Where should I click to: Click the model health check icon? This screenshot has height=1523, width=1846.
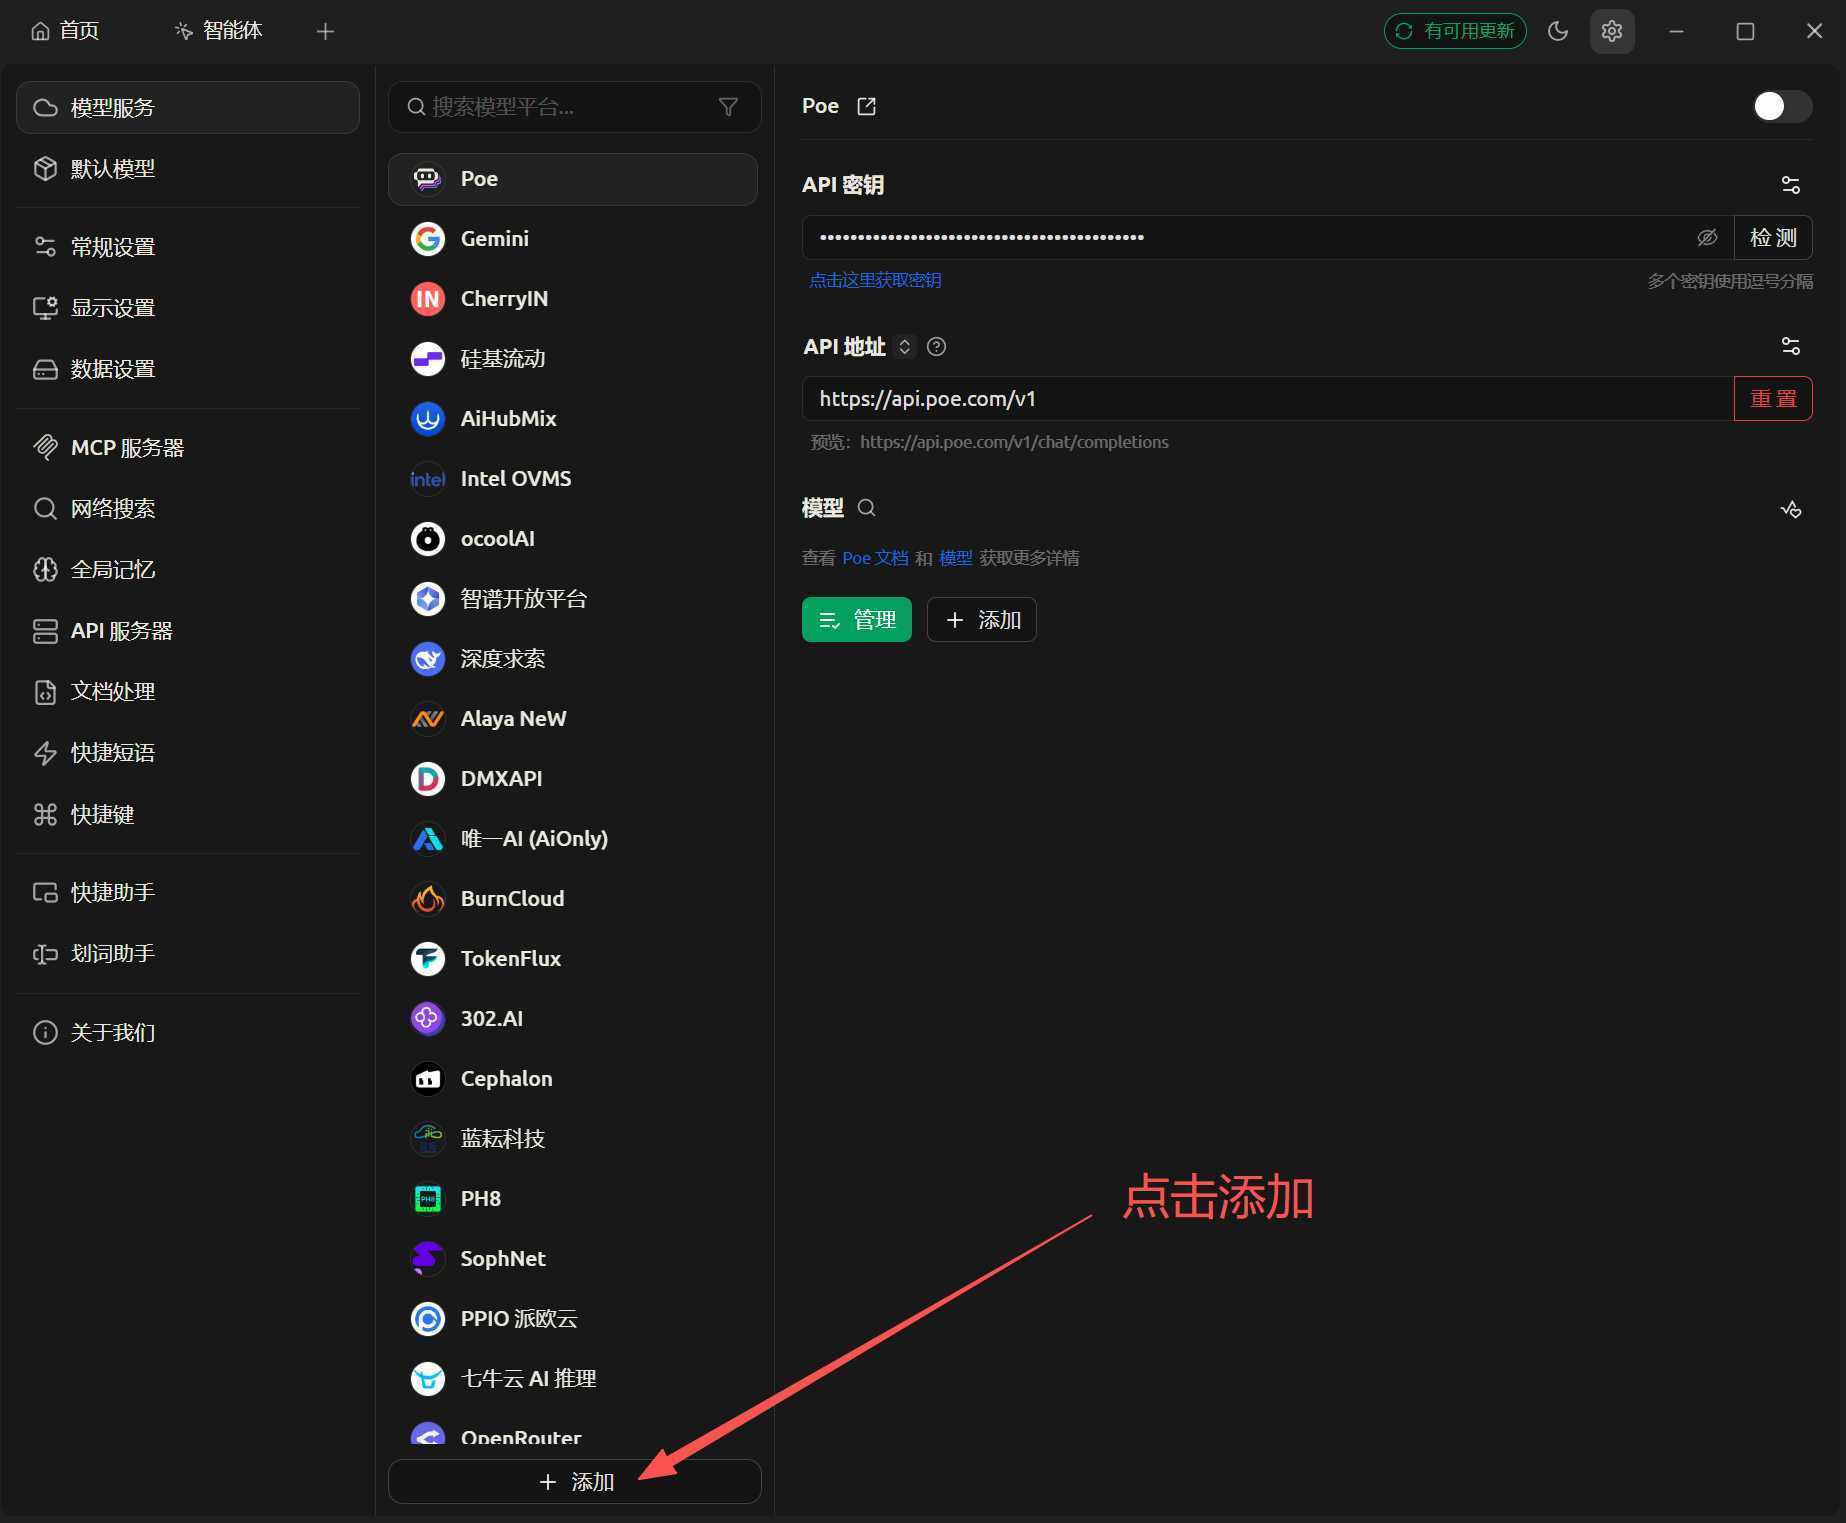tap(1790, 509)
